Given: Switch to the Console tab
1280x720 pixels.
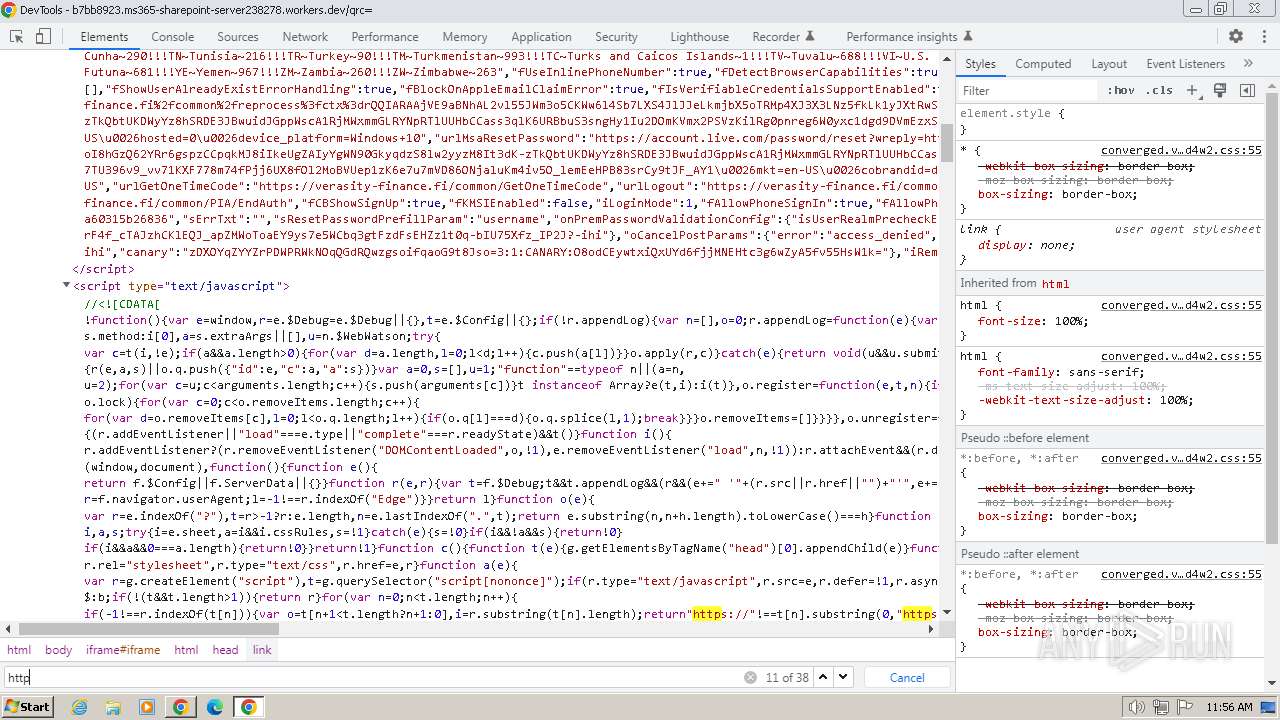Looking at the screenshot, I should (x=172, y=37).
